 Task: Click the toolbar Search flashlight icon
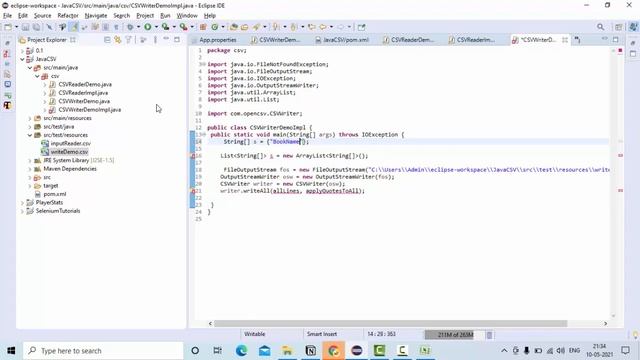[256, 27]
